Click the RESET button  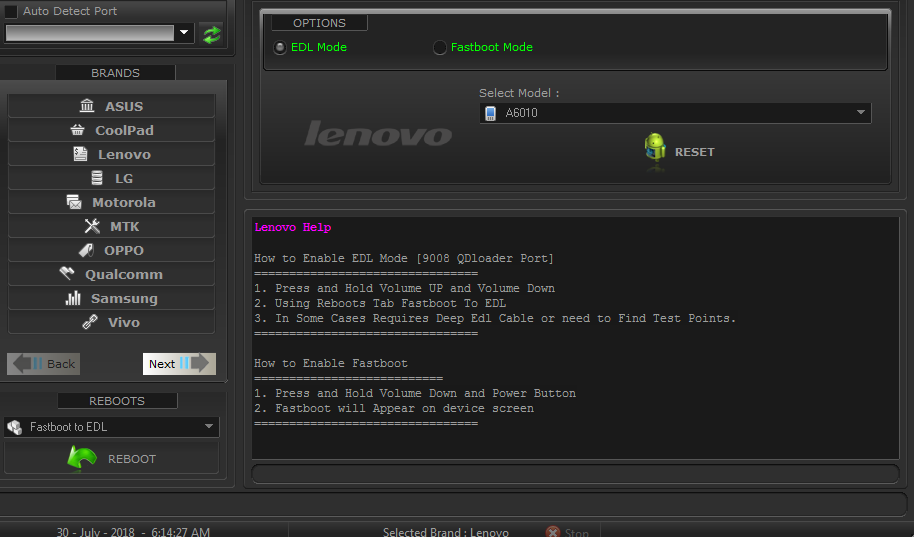pos(679,152)
